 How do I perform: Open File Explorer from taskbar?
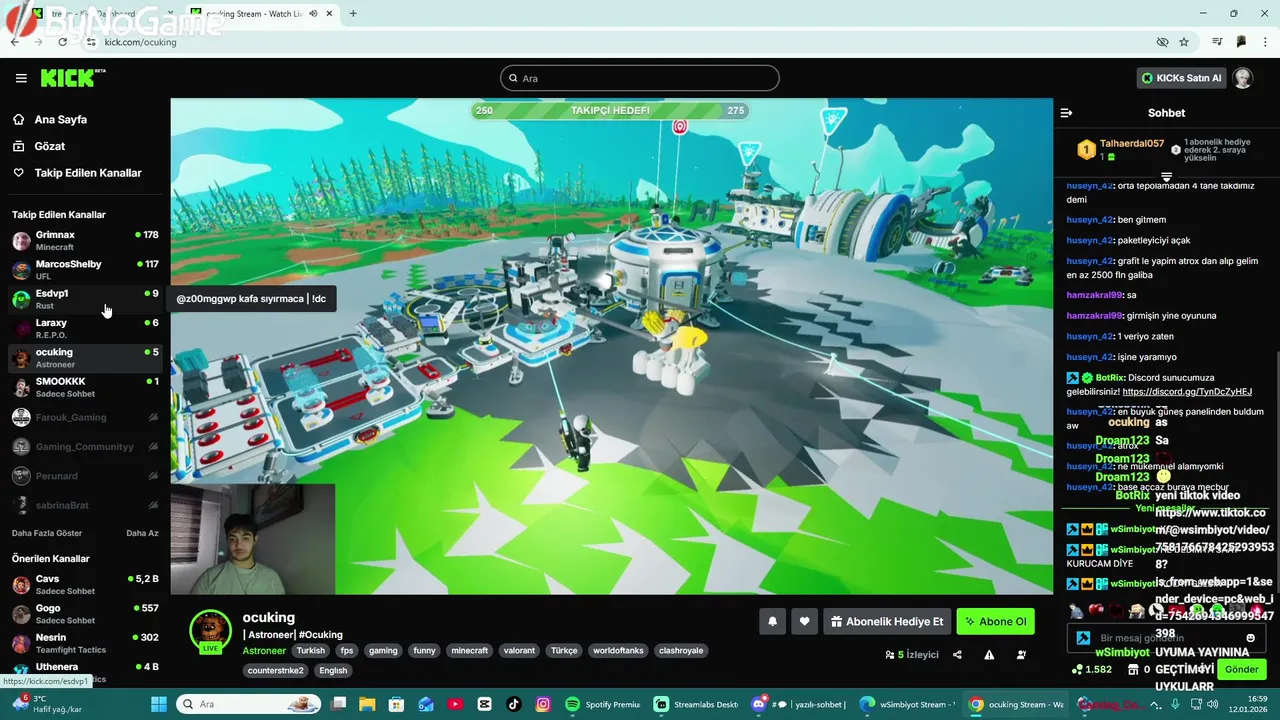click(x=368, y=704)
